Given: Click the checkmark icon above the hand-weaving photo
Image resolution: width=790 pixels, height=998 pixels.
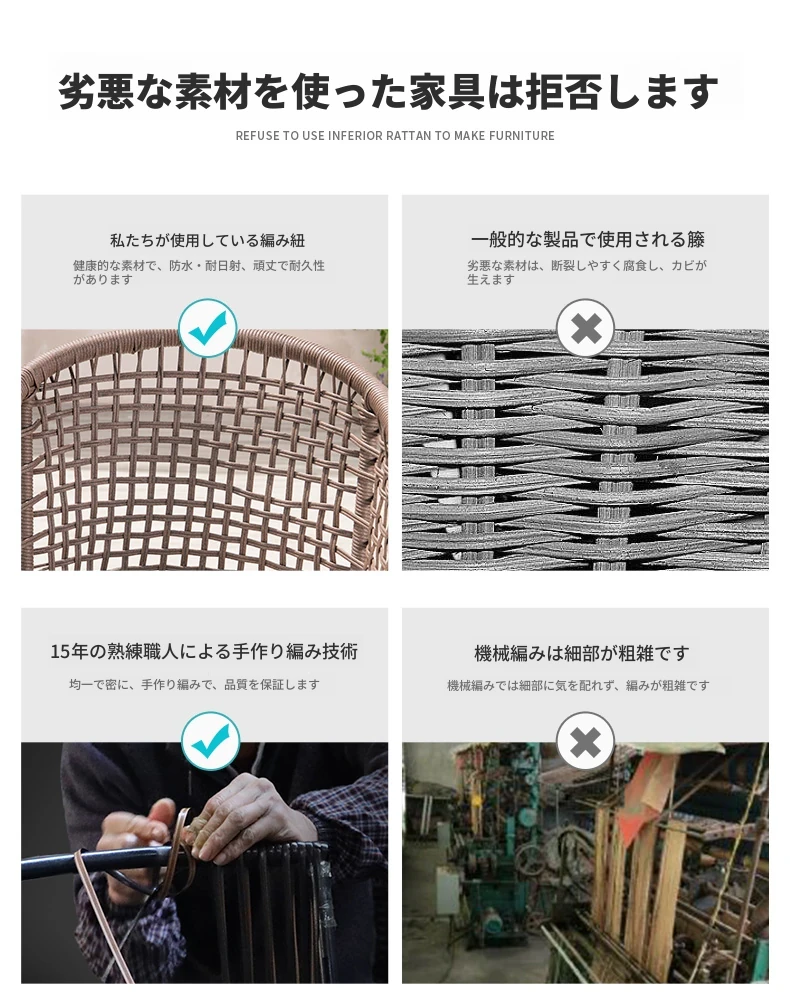Looking at the screenshot, I should click(210, 741).
